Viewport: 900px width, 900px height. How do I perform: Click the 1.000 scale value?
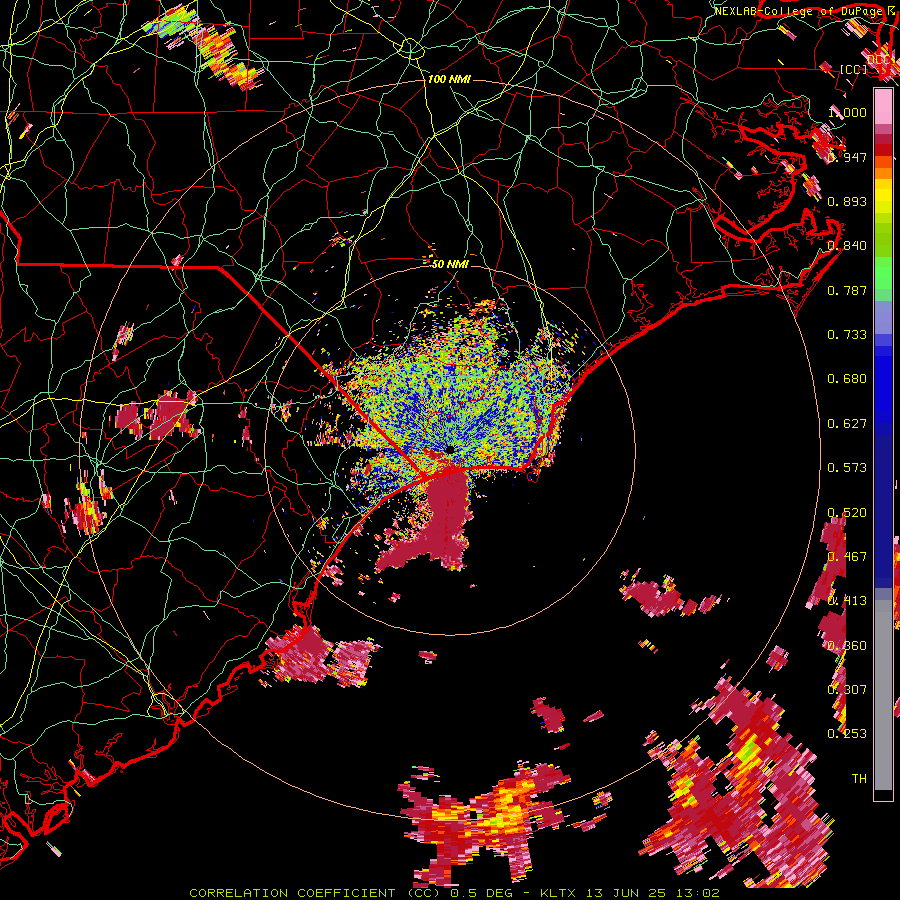tap(847, 112)
